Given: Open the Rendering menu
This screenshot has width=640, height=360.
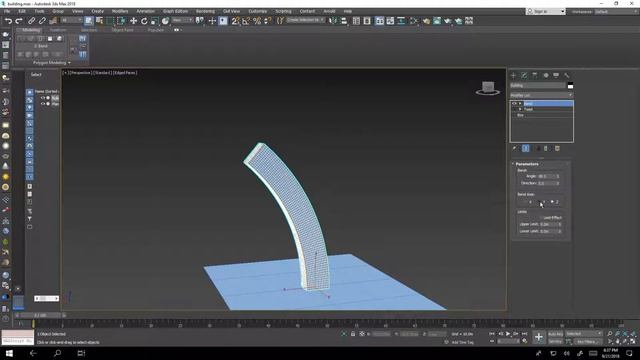Looking at the screenshot, I should point(205,11).
